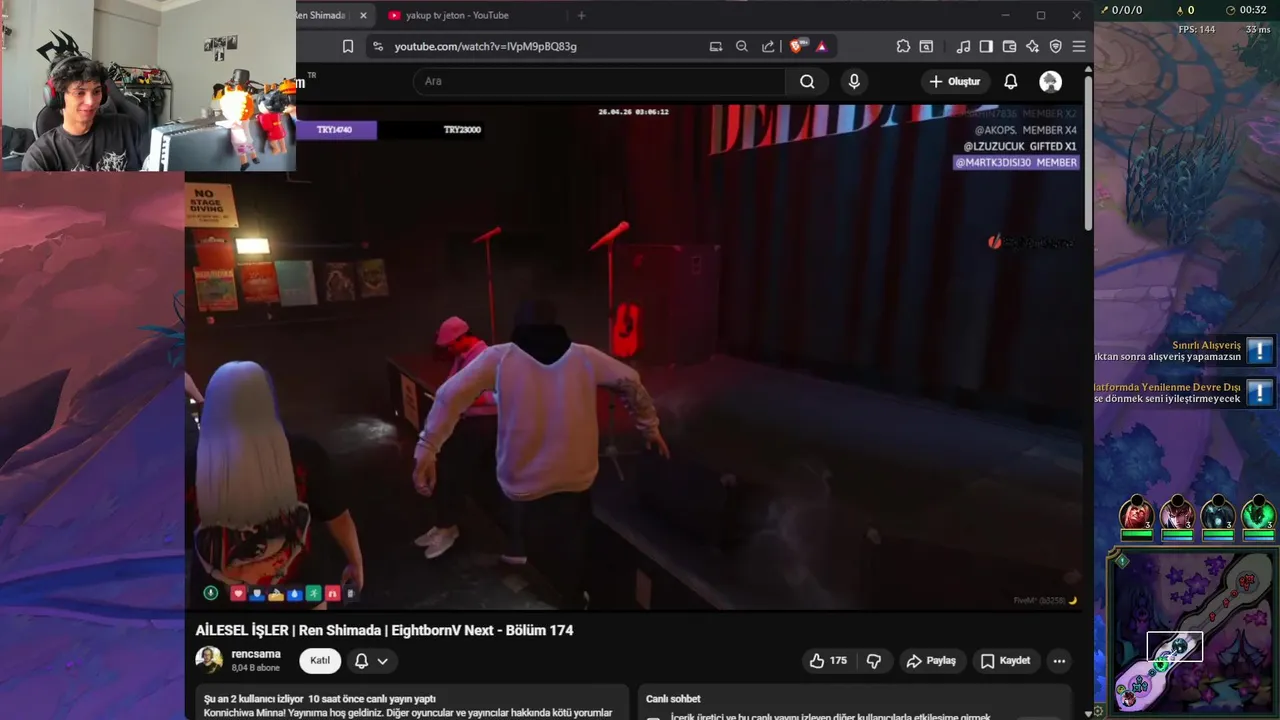The height and width of the screenshot is (720, 1280).
Task: Like the video with 175 likes
Action: [x=828, y=660]
